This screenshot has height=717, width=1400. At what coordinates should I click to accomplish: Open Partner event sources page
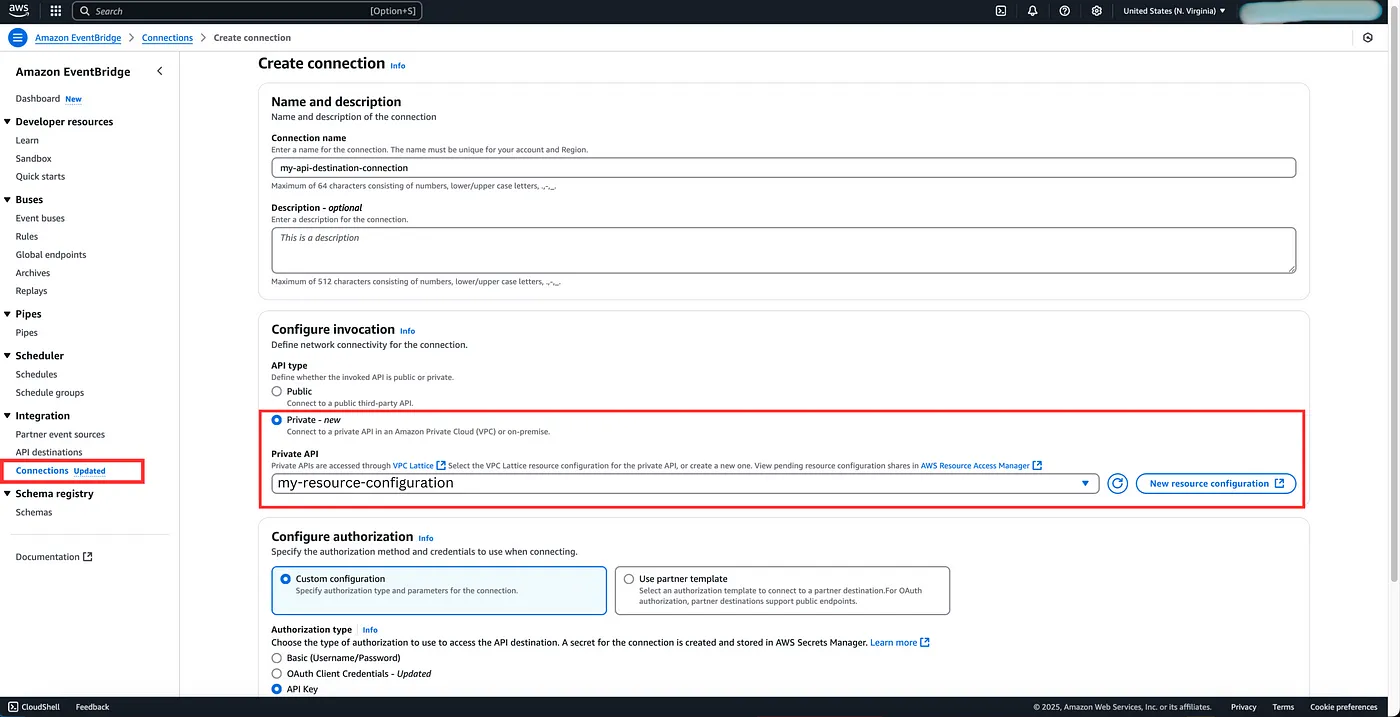60,435
